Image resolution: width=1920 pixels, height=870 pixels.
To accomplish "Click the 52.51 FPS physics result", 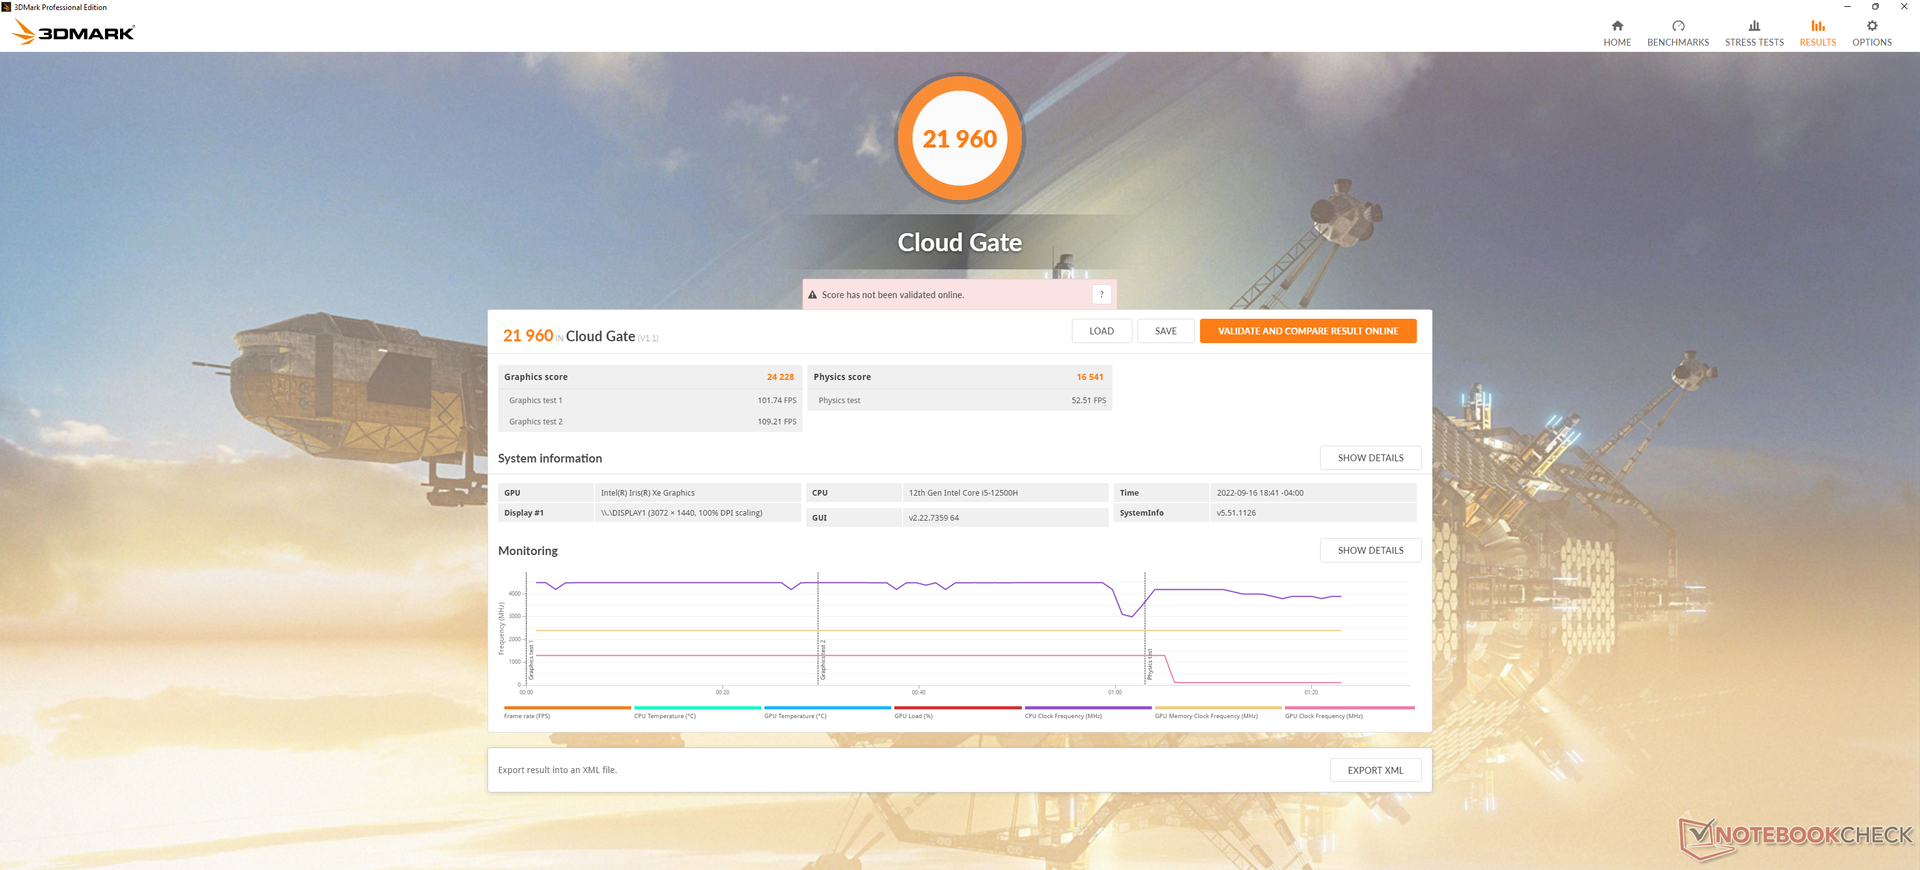I will [x=1089, y=400].
